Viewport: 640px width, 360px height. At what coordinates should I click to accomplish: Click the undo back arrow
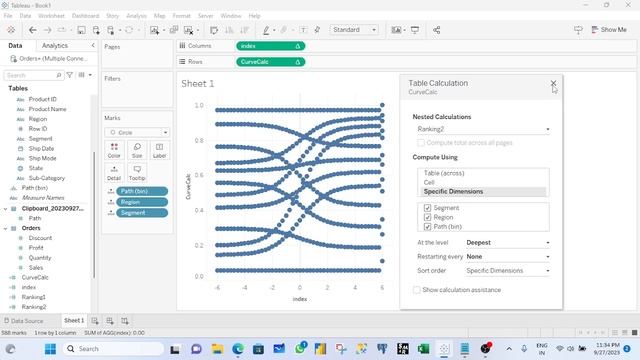point(33,30)
